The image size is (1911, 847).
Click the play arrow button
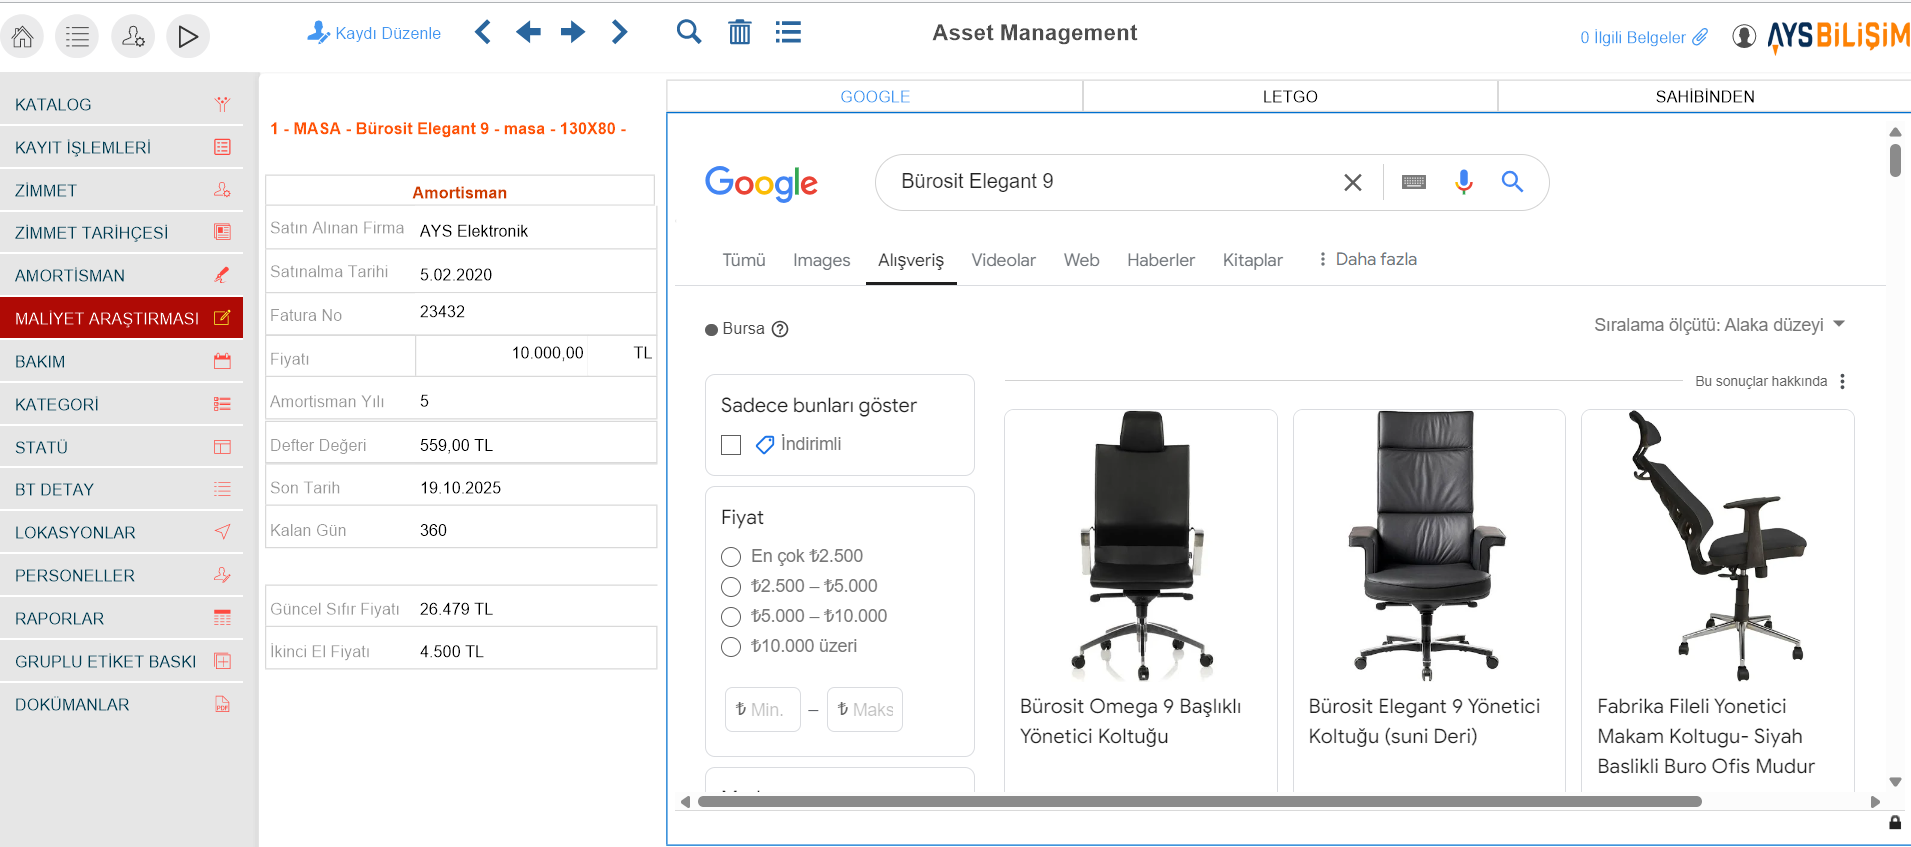[188, 37]
